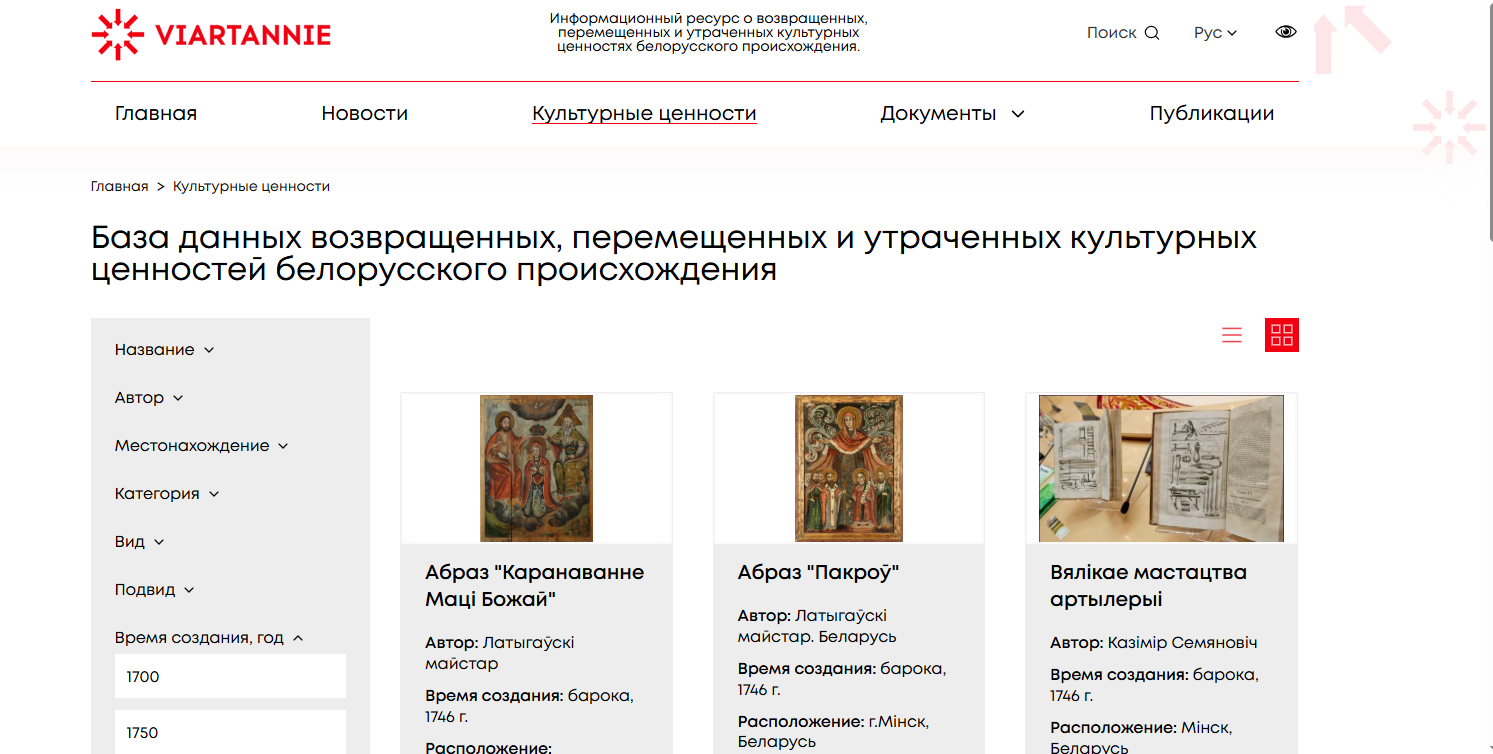Click the Культурные ценности breadcrumb
The width and height of the screenshot is (1493, 754).
coord(251,186)
